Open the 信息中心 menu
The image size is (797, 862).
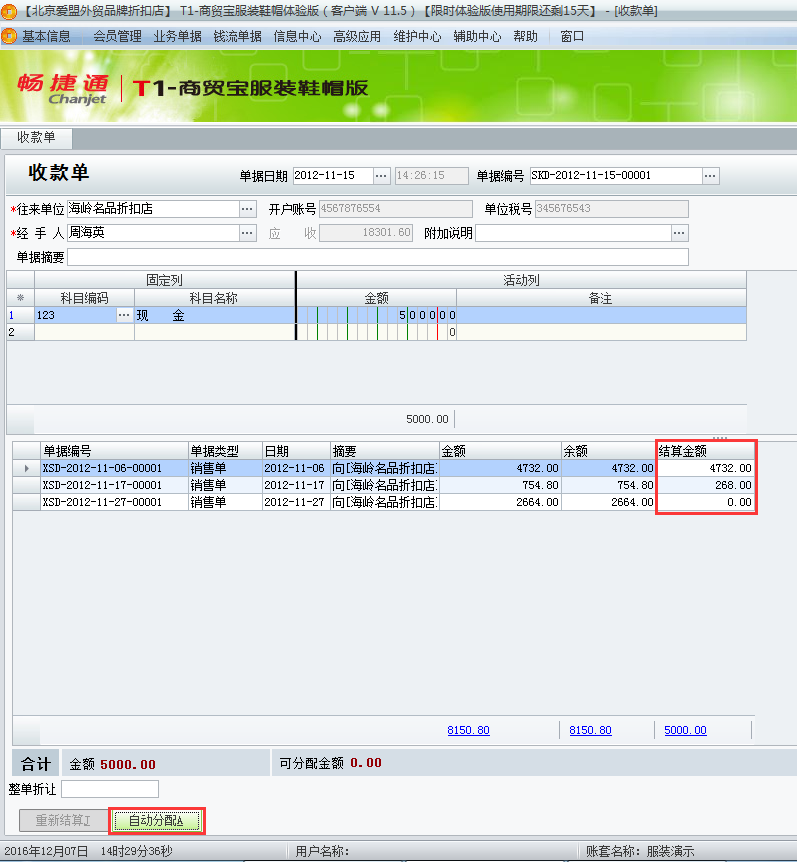pos(297,36)
